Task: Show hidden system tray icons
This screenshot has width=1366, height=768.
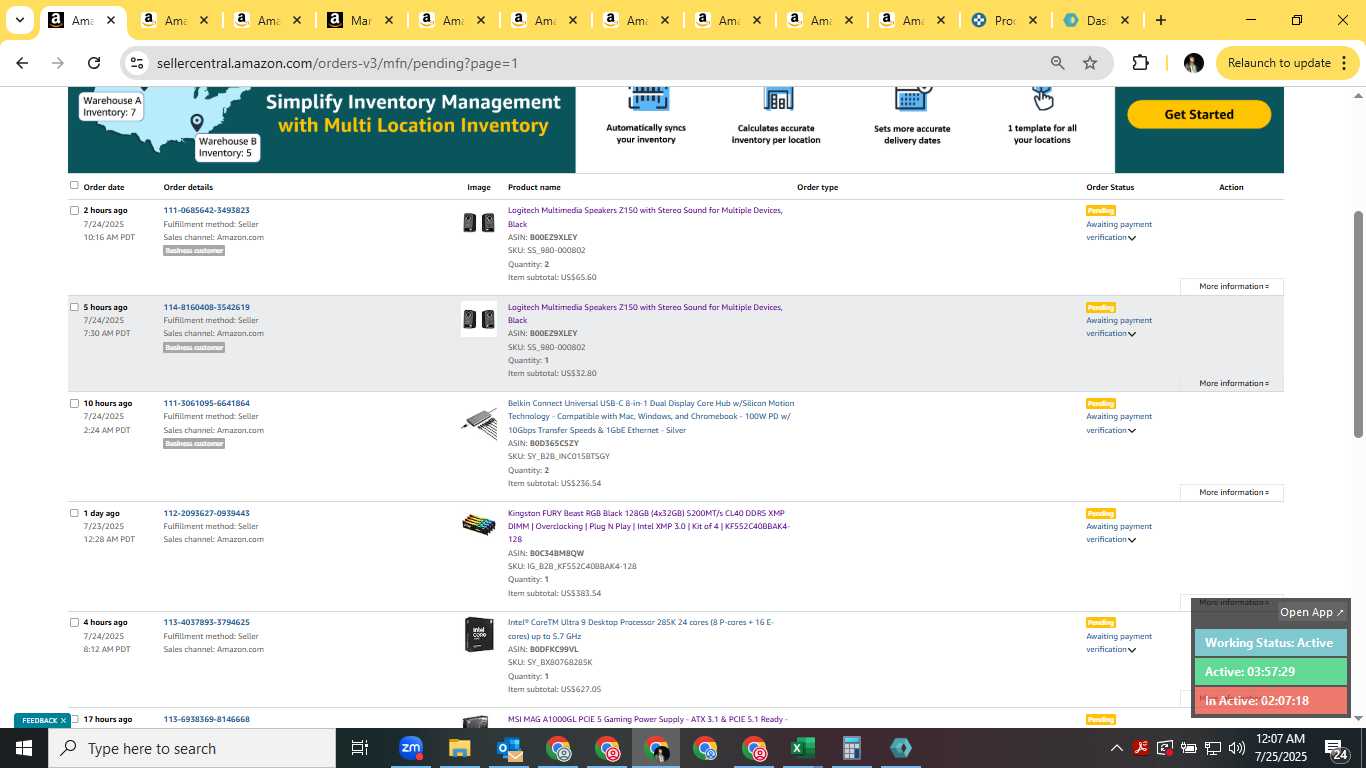Action: [x=1116, y=748]
